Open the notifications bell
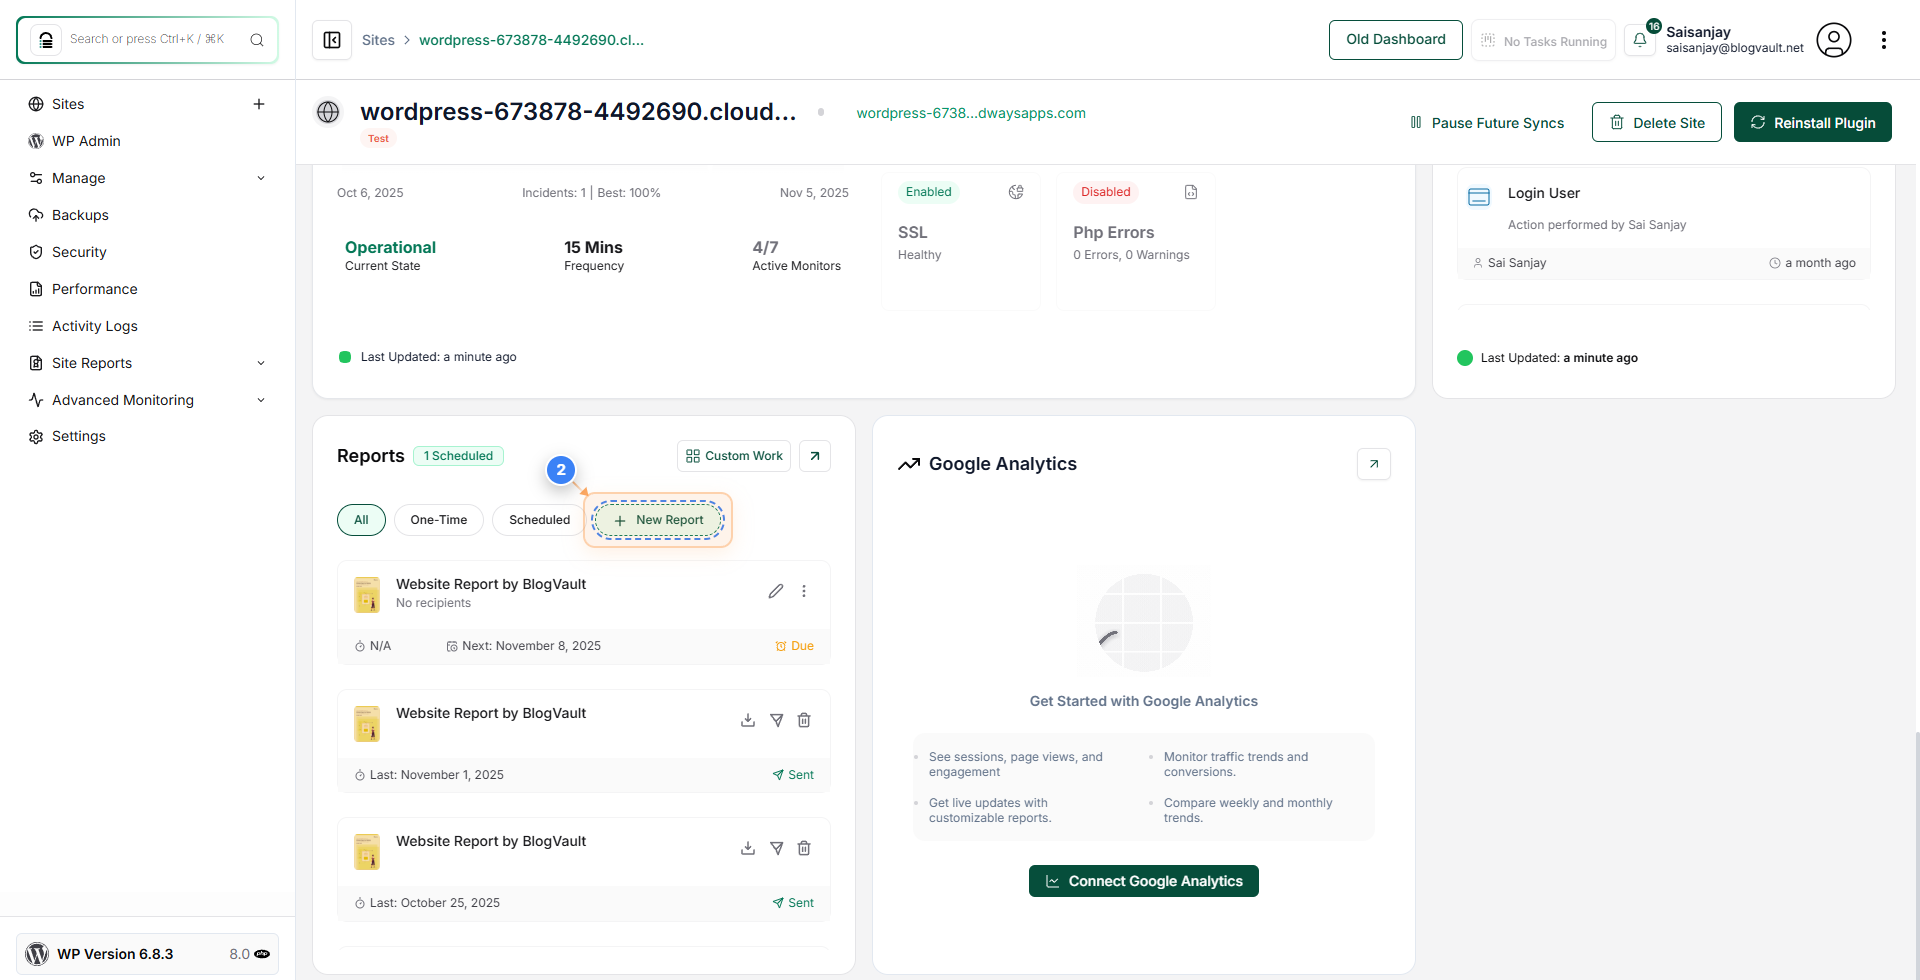The image size is (1920, 980). tap(1640, 40)
